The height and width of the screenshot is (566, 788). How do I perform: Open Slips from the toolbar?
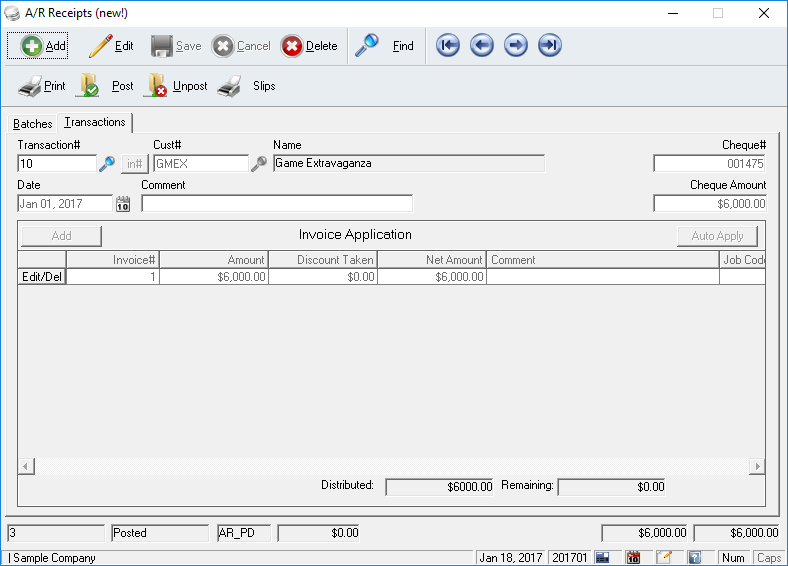[x=247, y=87]
